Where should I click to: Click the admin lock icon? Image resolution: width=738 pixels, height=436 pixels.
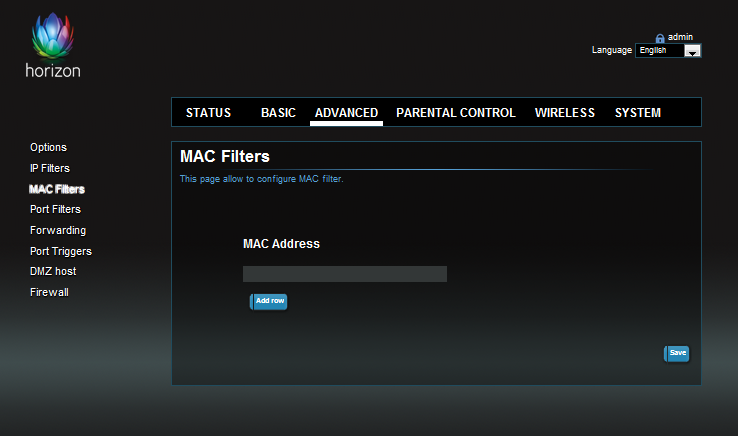660,38
